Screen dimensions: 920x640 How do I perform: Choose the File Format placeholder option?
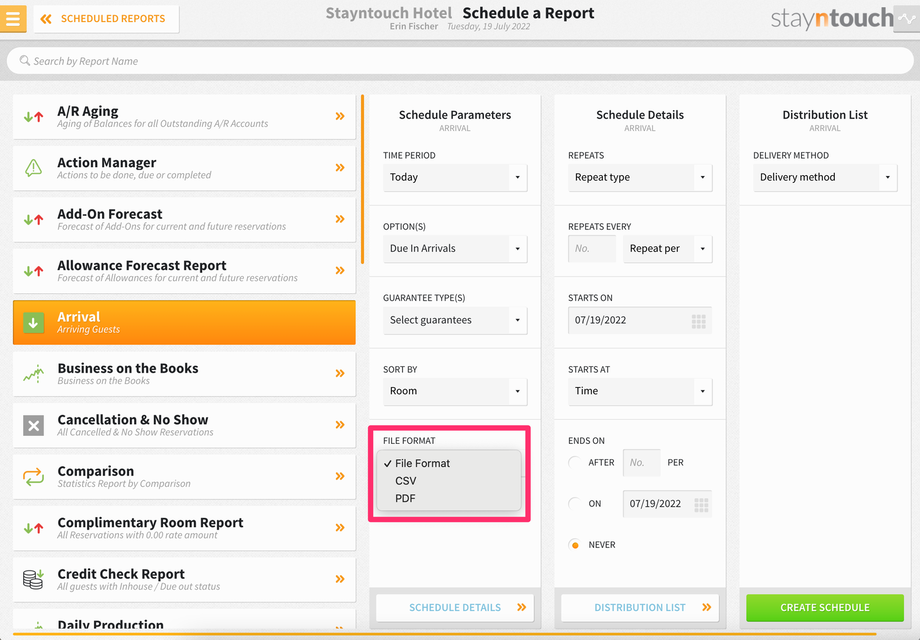(x=449, y=463)
